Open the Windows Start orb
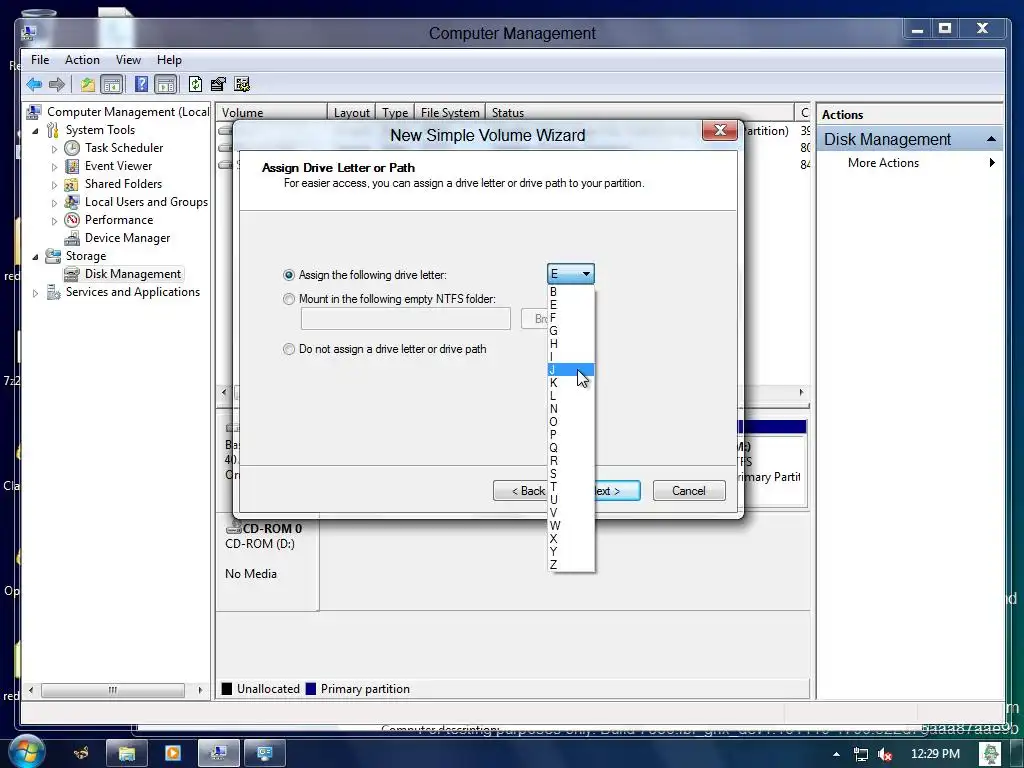 [25, 750]
